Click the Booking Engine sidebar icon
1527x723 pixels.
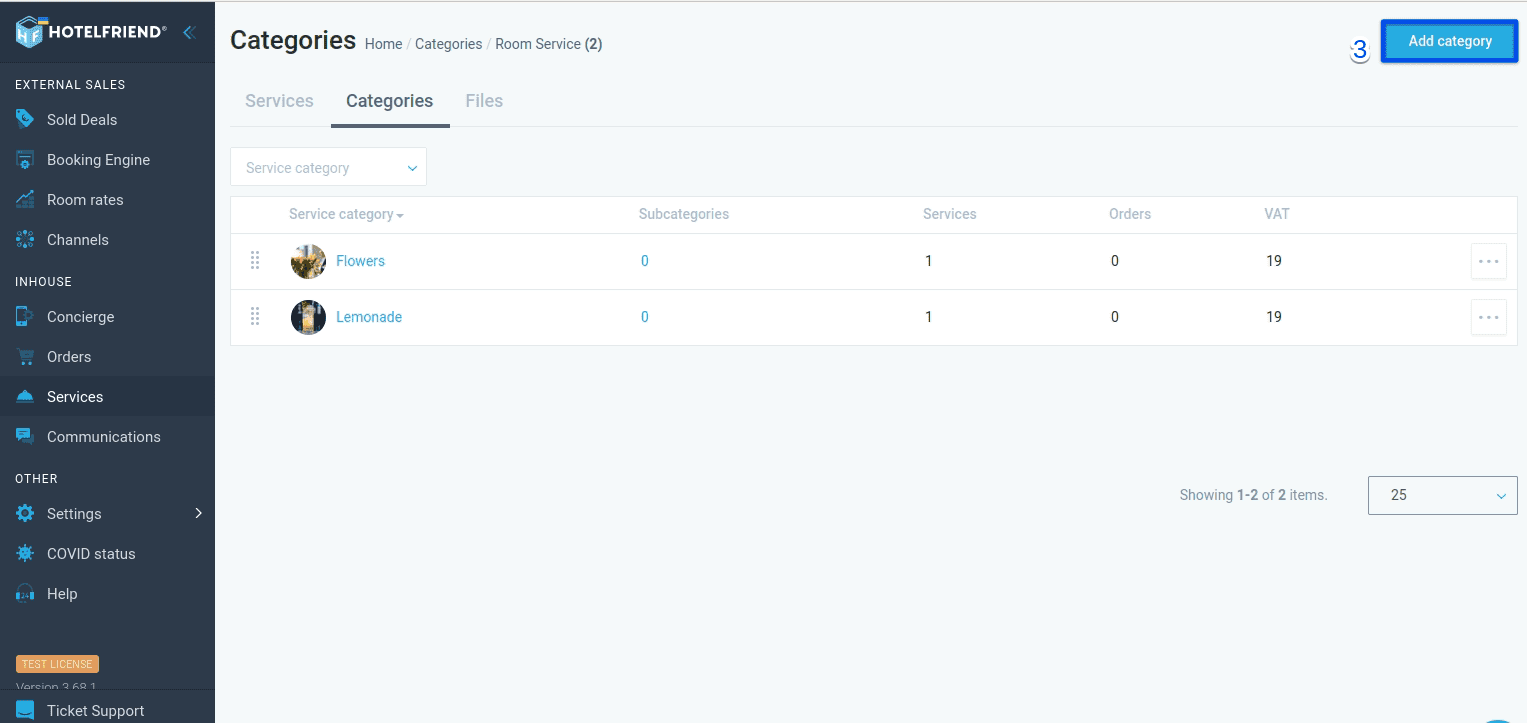point(25,160)
